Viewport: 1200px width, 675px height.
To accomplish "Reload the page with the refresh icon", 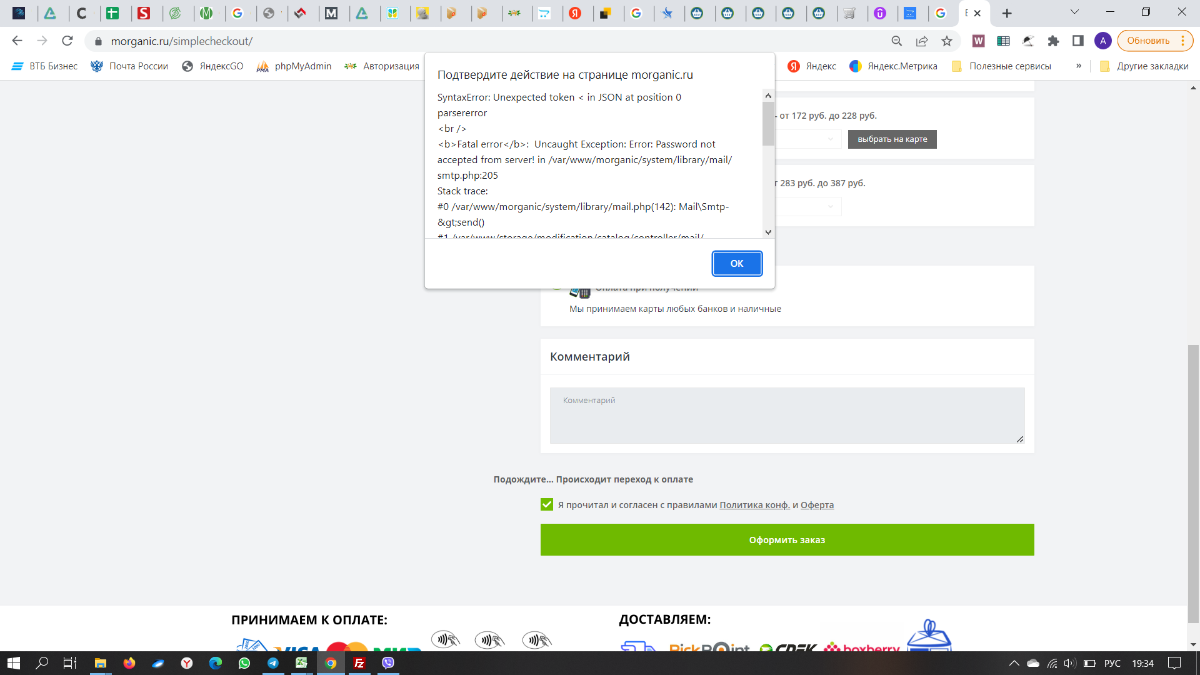I will click(67, 41).
